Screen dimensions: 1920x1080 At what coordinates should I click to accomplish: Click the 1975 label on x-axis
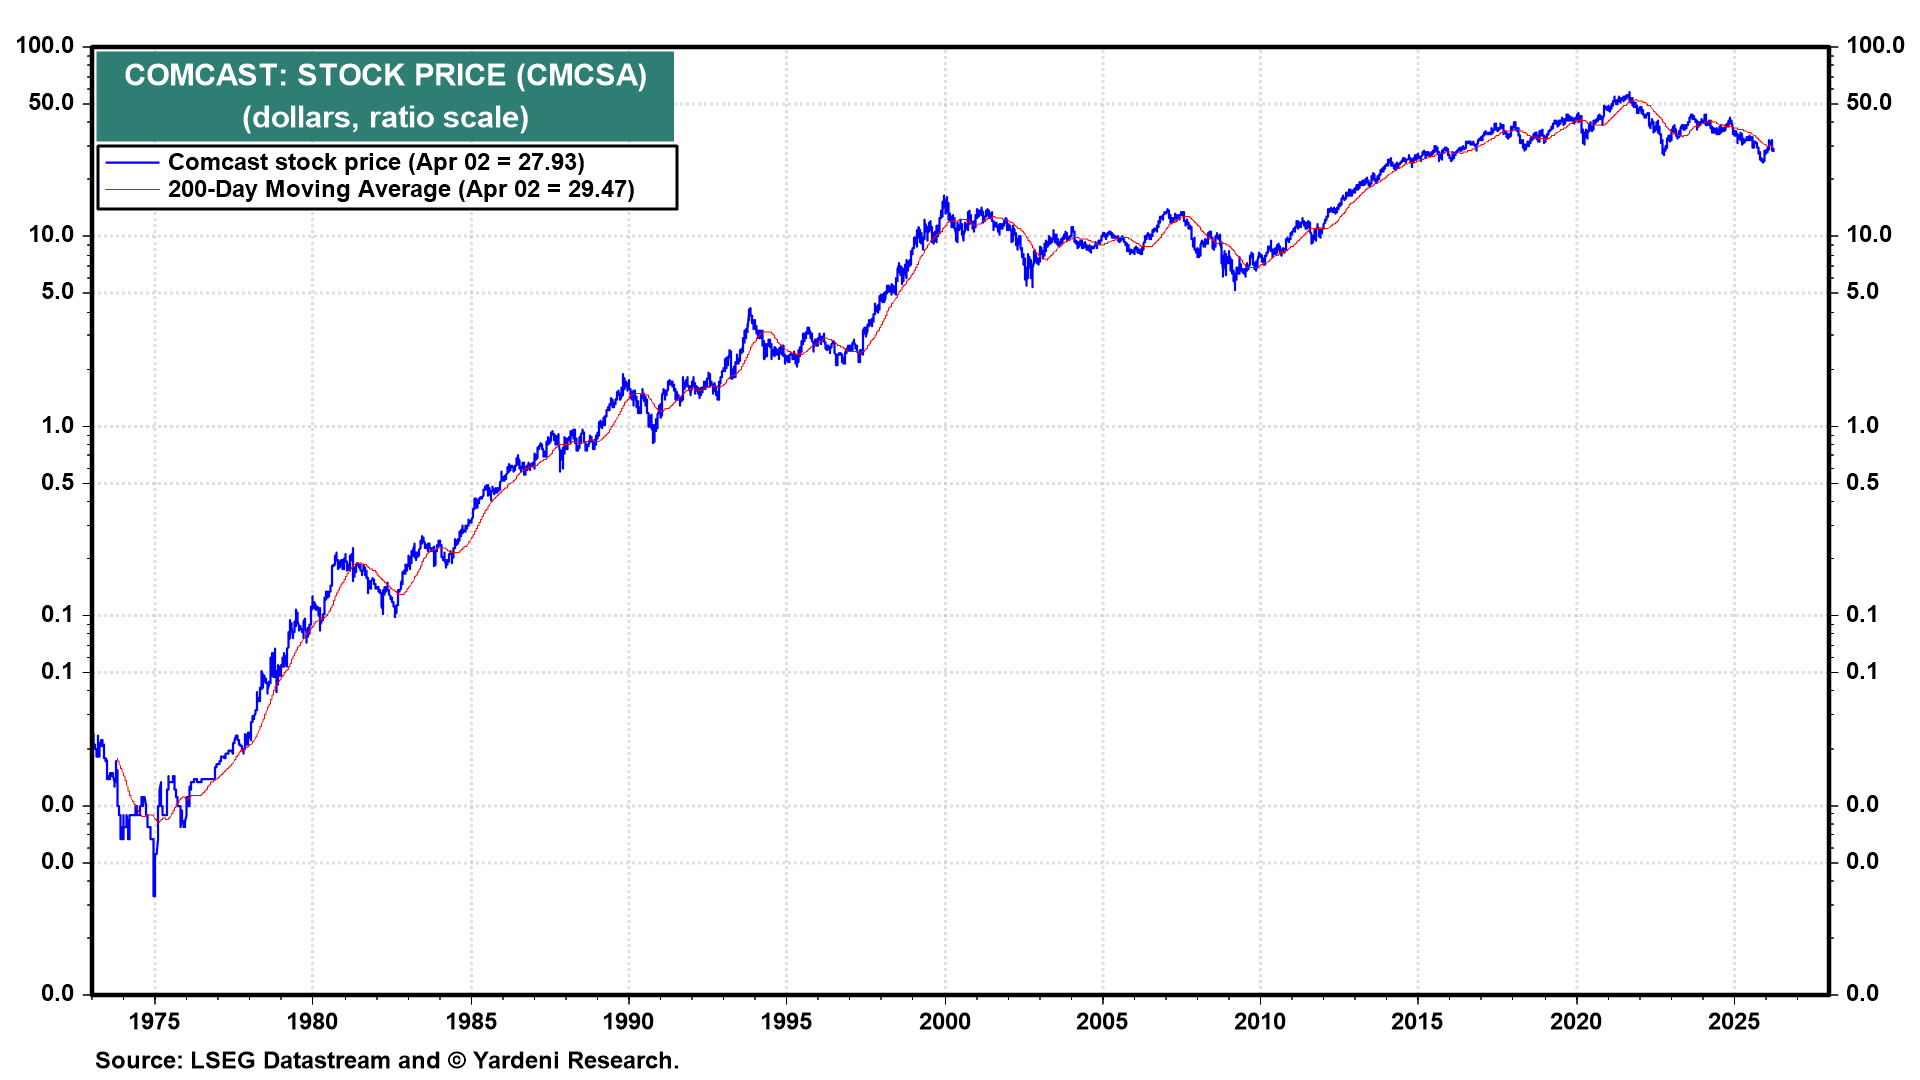[154, 1021]
